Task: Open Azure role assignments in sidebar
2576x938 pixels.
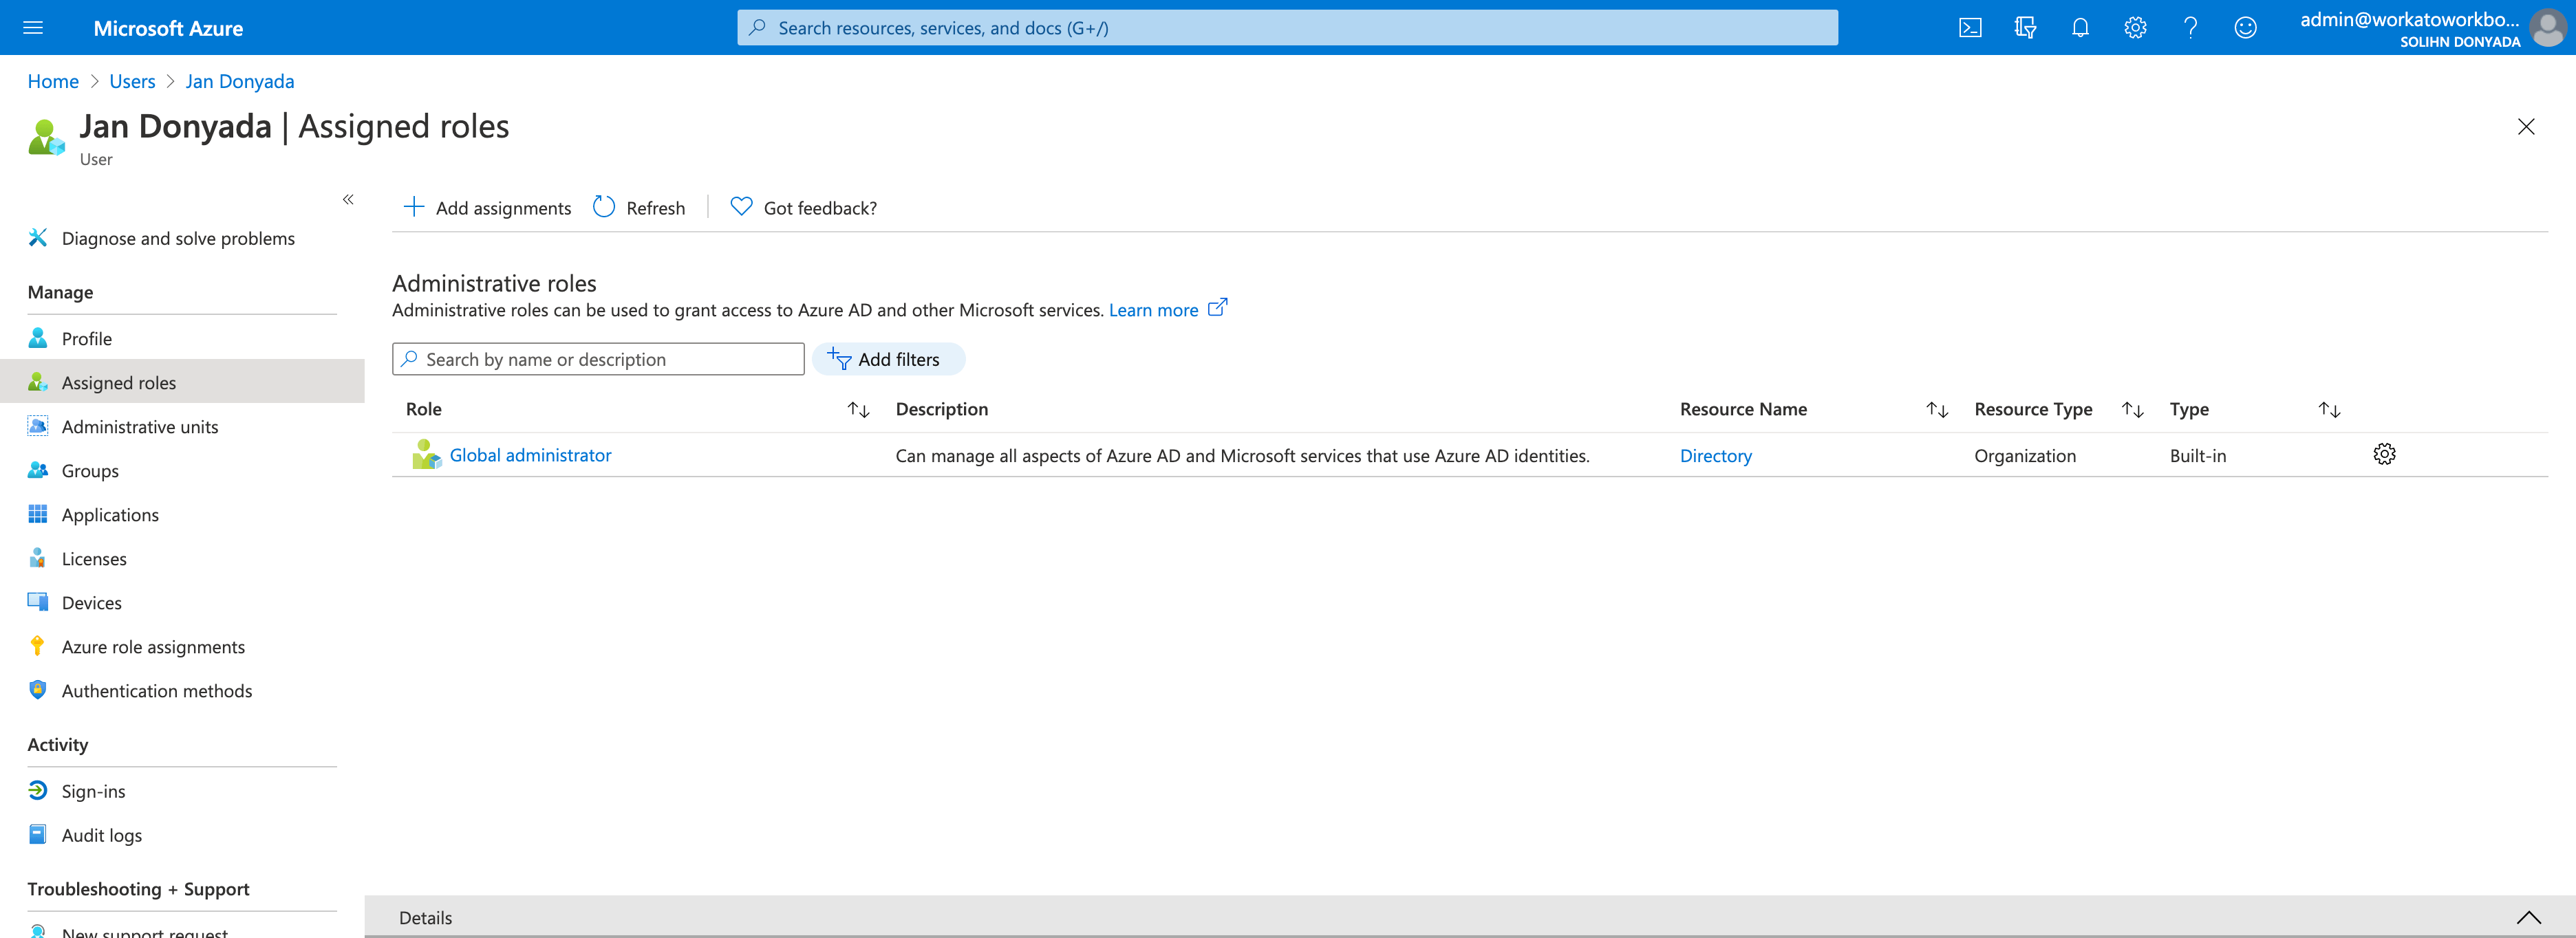Action: pyautogui.click(x=153, y=647)
